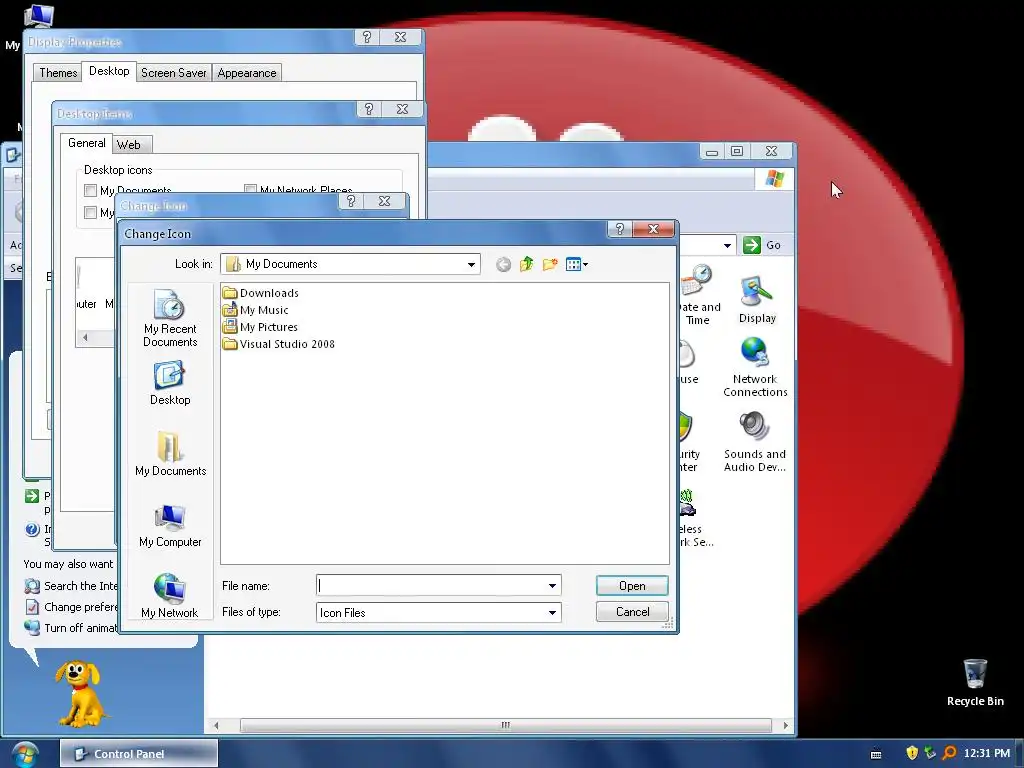Image resolution: width=1024 pixels, height=768 pixels.
Task: Click the security shield tray icon
Action: (x=912, y=753)
